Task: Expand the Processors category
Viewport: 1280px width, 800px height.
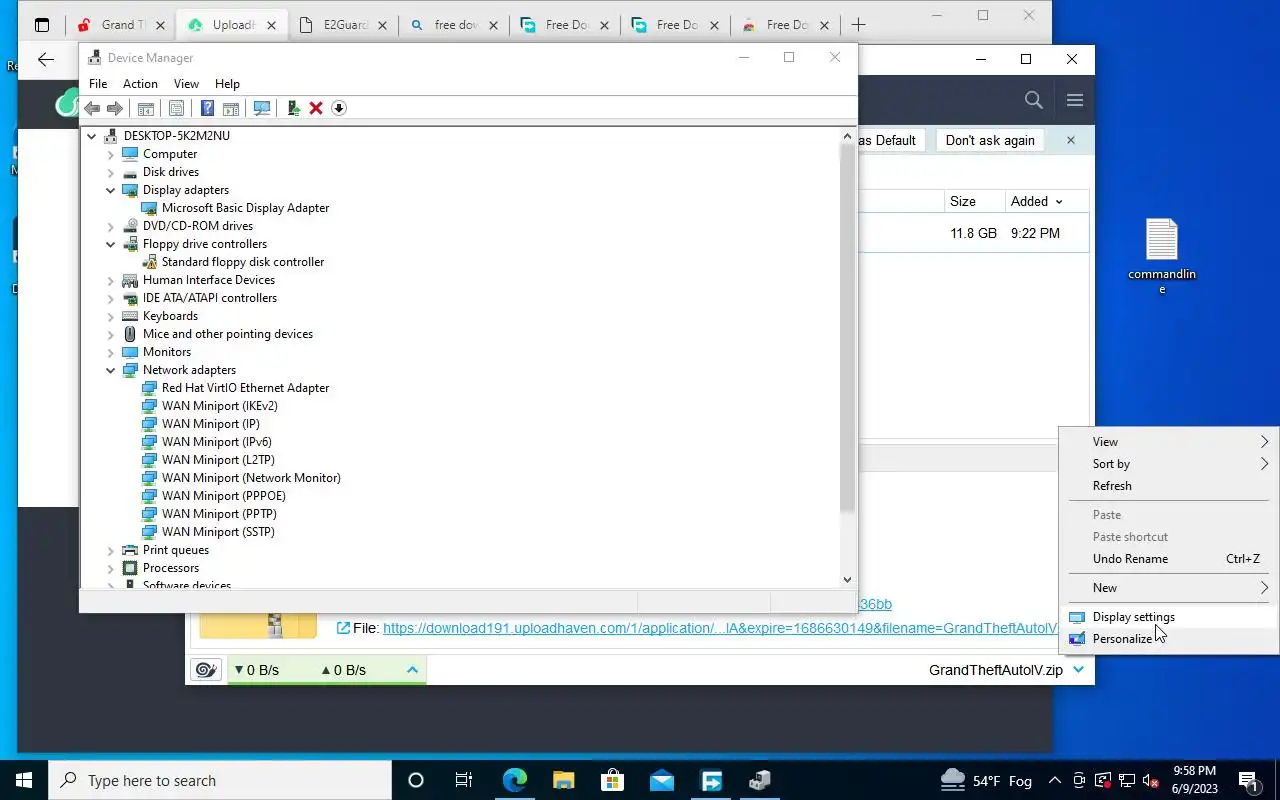Action: click(x=111, y=568)
